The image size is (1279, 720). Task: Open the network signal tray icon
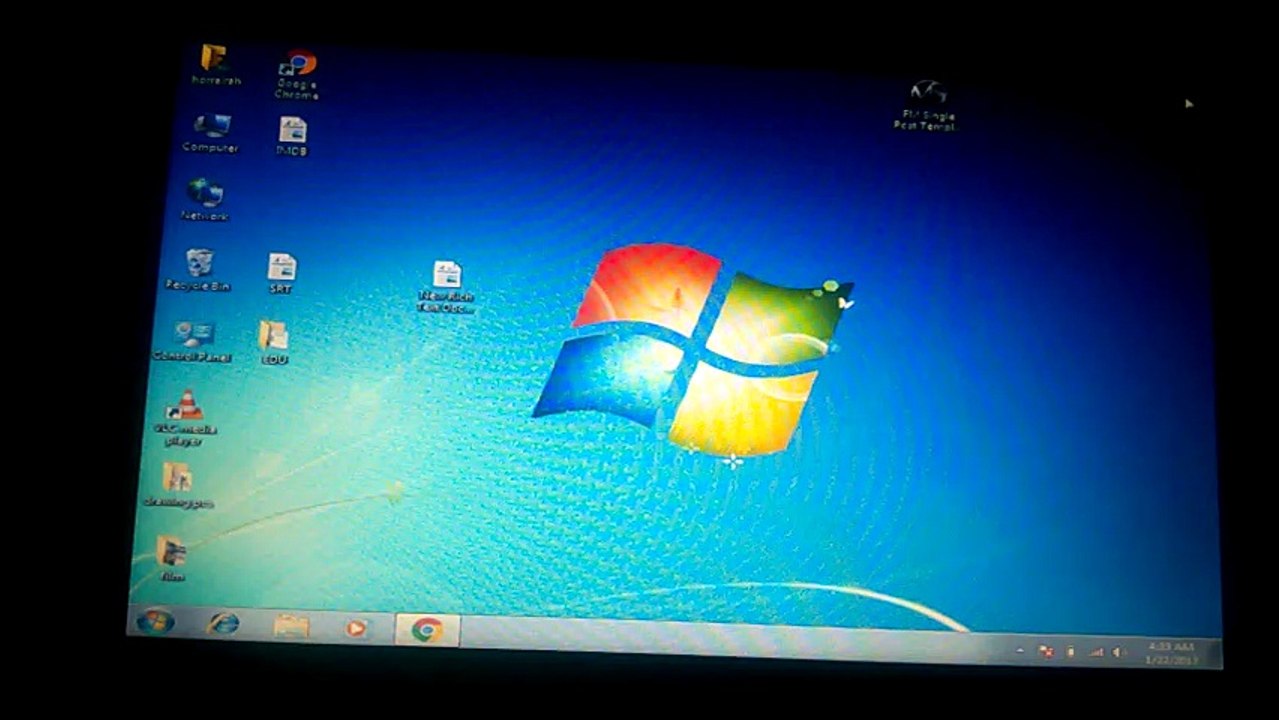coord(1095,652)
